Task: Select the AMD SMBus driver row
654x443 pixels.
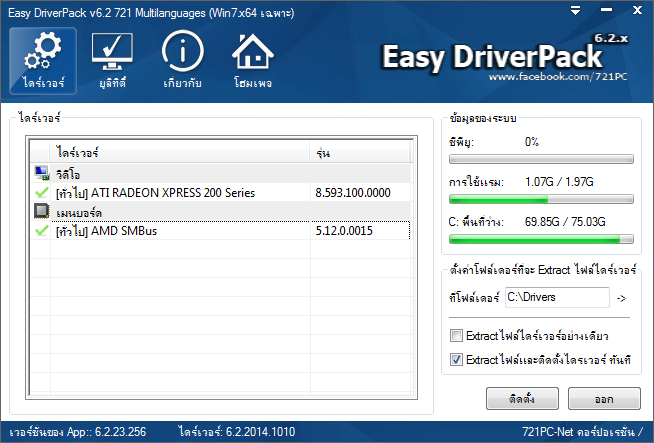Action: (x=221, y=230)
